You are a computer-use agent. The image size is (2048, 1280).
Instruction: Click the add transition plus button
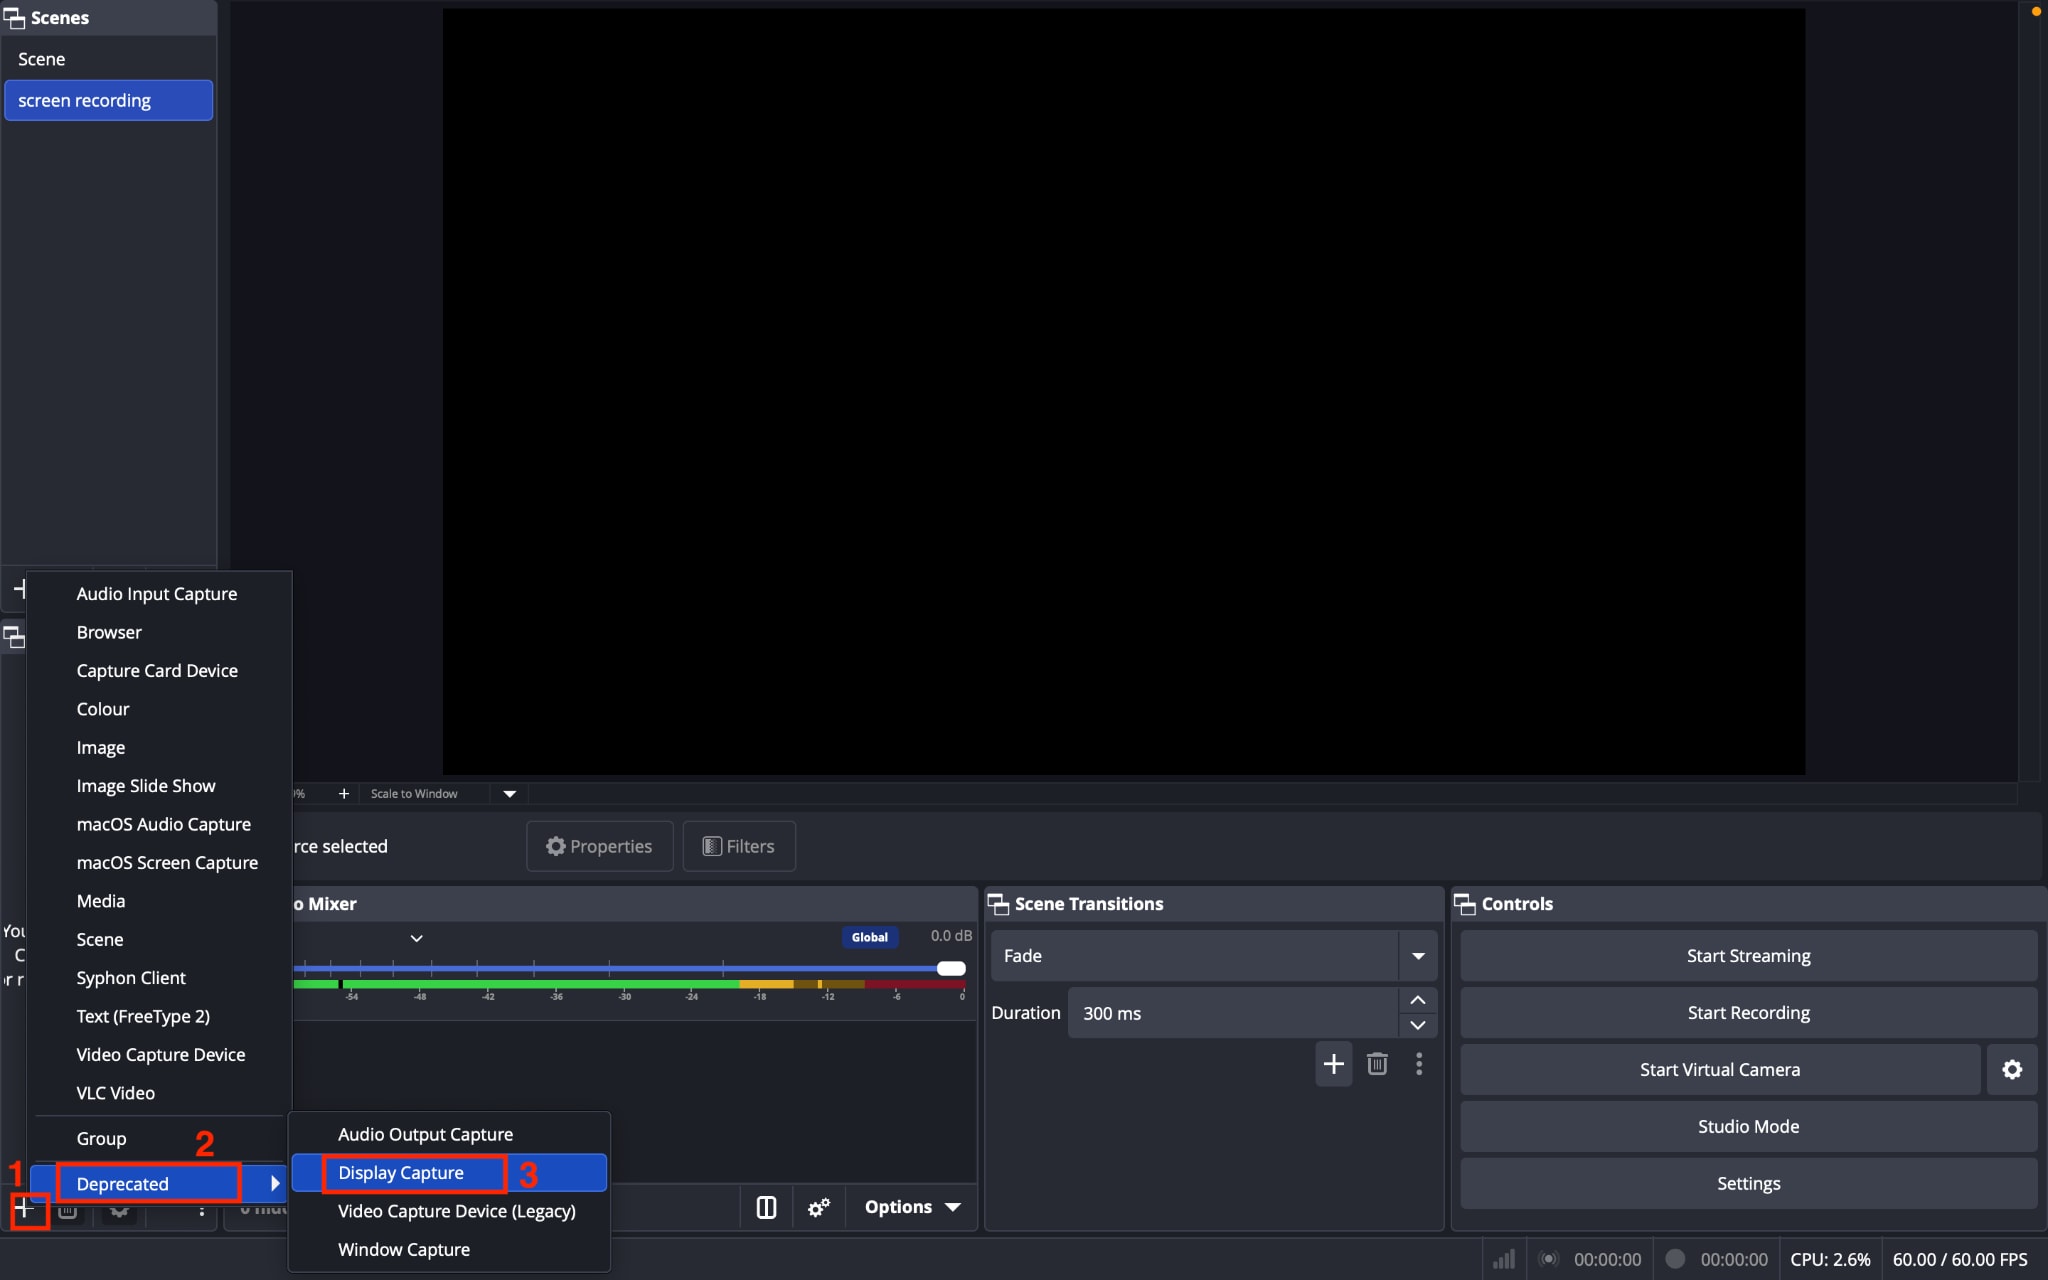[1333, 1064]
